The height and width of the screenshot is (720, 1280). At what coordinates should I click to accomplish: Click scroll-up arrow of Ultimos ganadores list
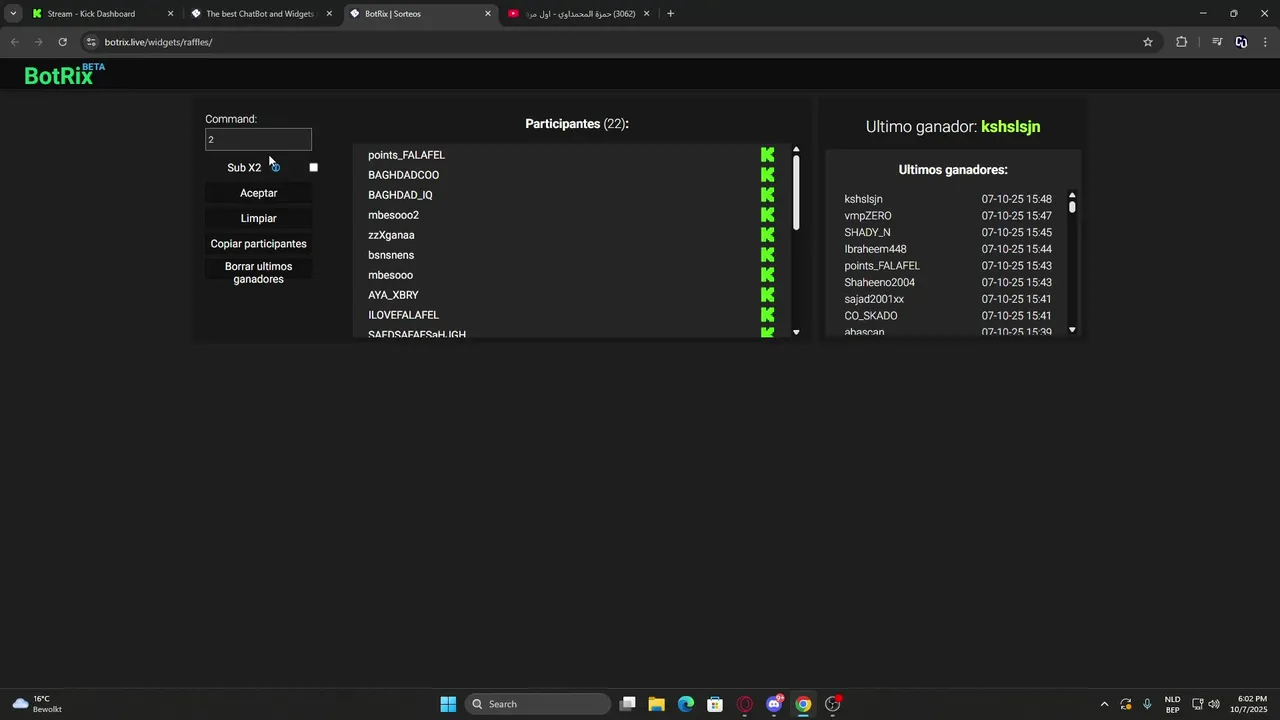click(x=1072, y=196)
